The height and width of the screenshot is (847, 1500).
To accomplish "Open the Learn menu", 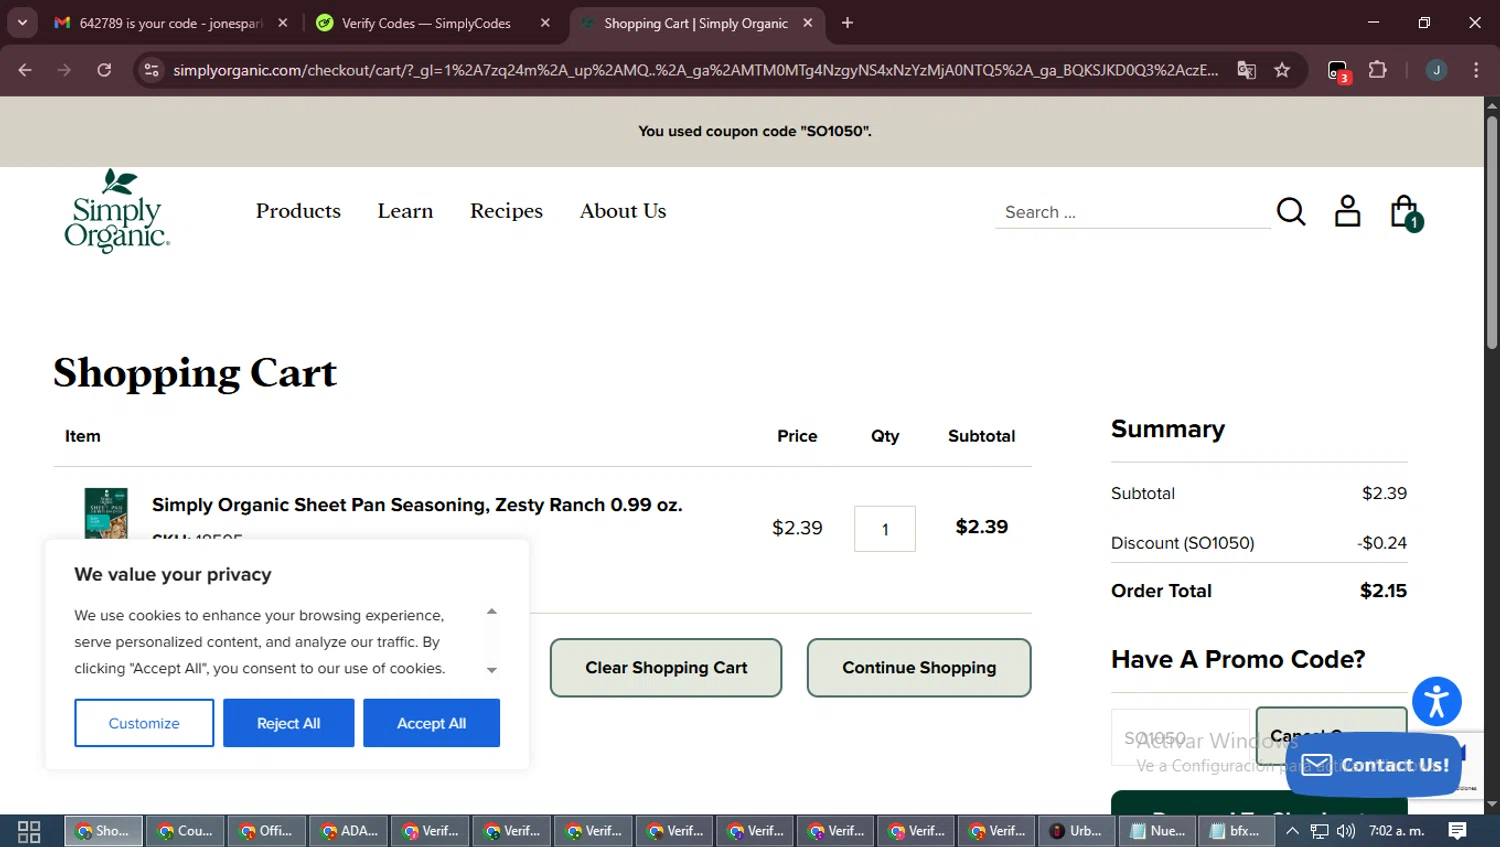I will pyautogui.click(x=405, y=211).
